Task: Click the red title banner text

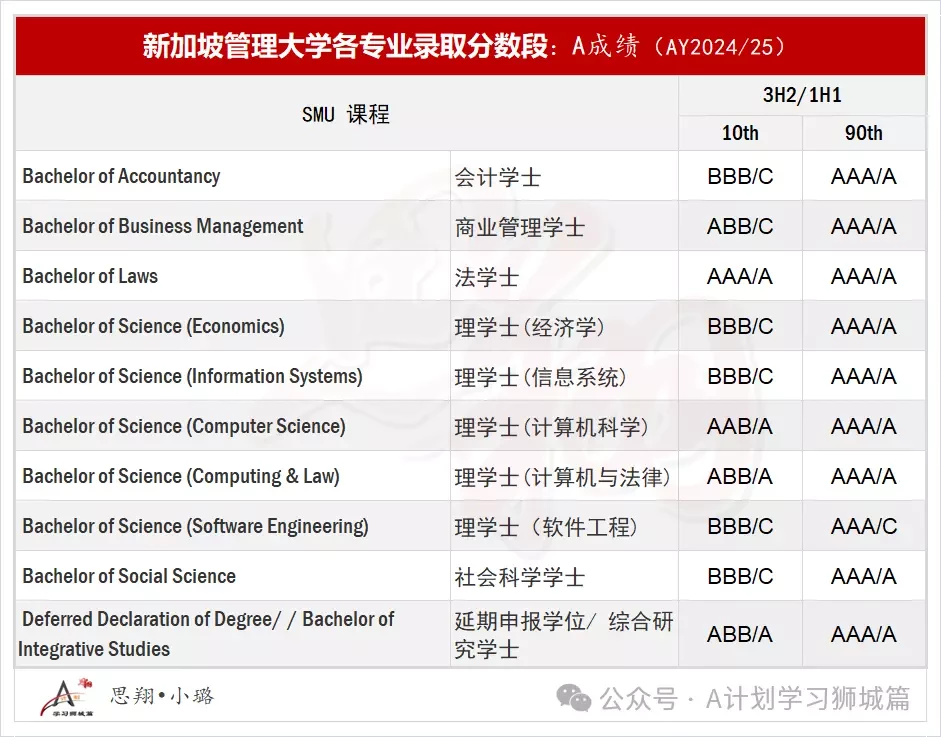Action: (463, 46)
